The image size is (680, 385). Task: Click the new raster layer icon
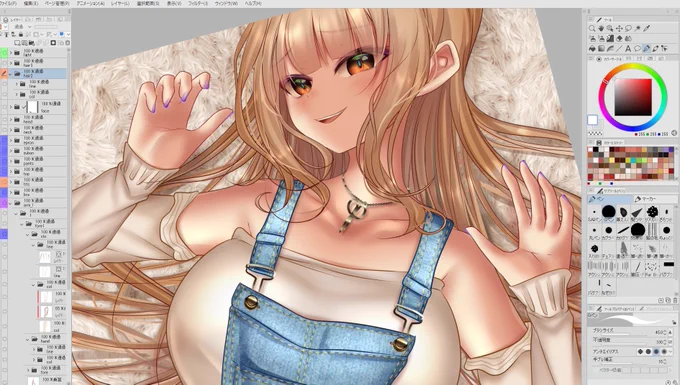pyautogui.click(x=18, y=42)
